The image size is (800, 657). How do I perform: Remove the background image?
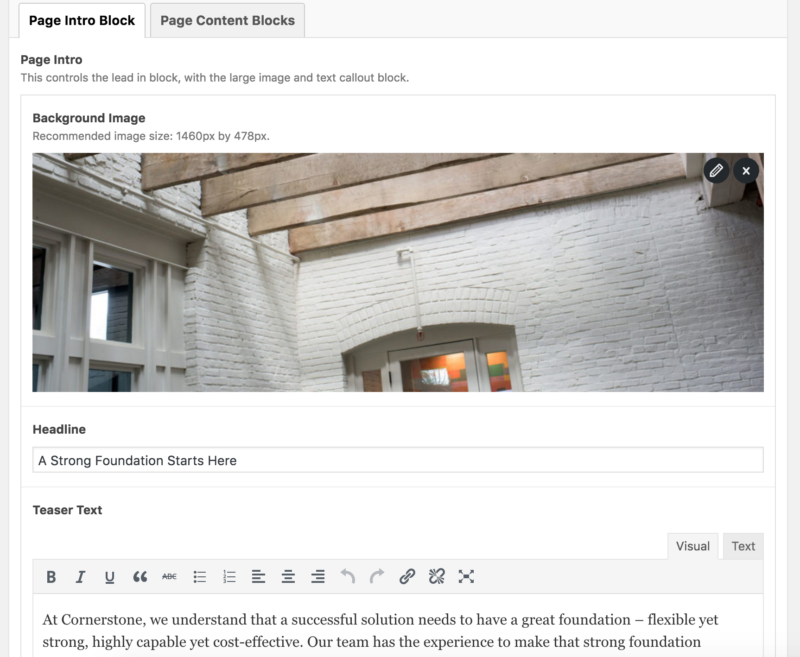tap(746, 170)
